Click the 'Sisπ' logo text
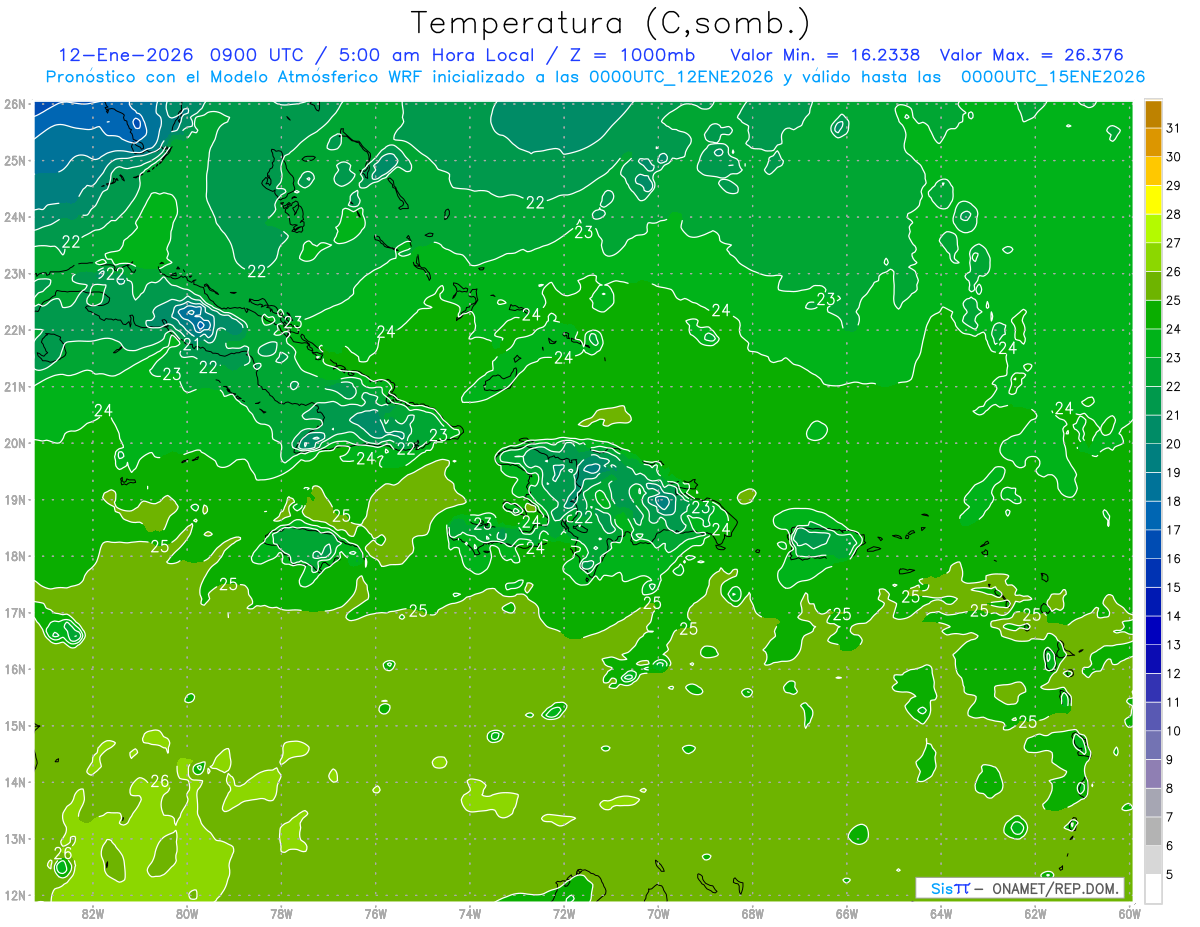 (x=950, y=888)
